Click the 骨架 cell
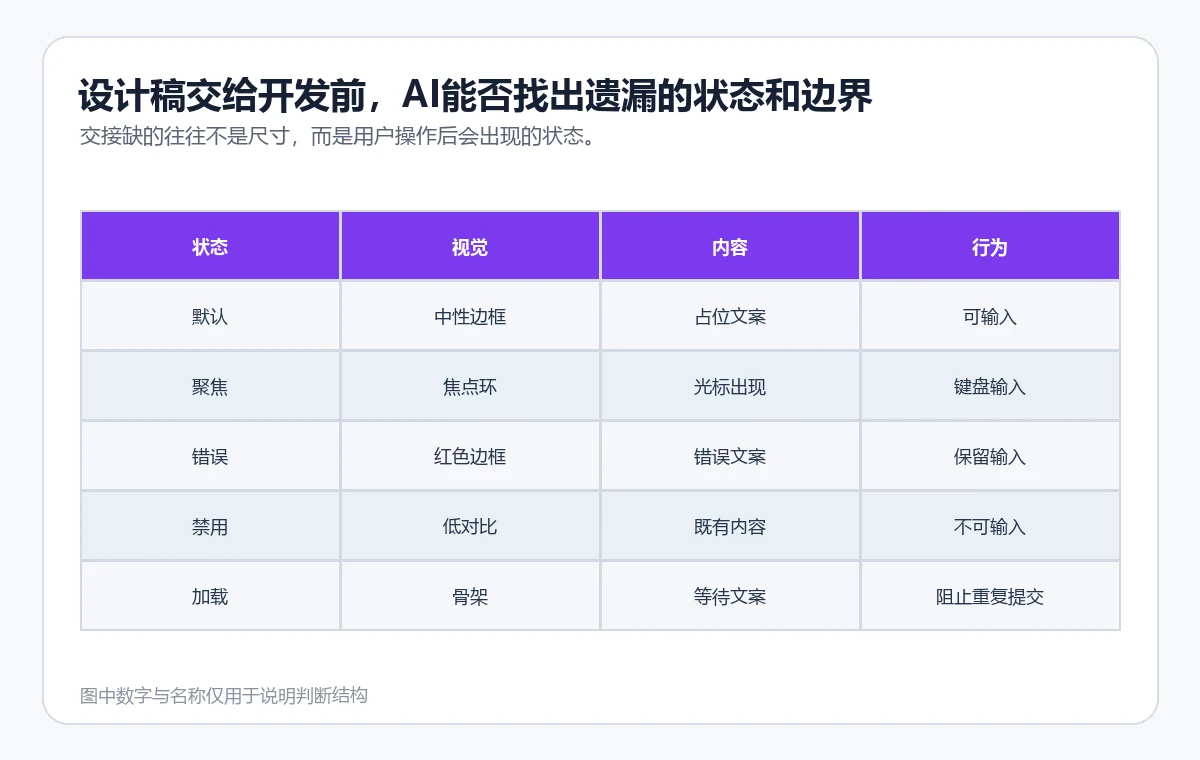Screen dimensions: 1200x760 (x=470, y=596)
